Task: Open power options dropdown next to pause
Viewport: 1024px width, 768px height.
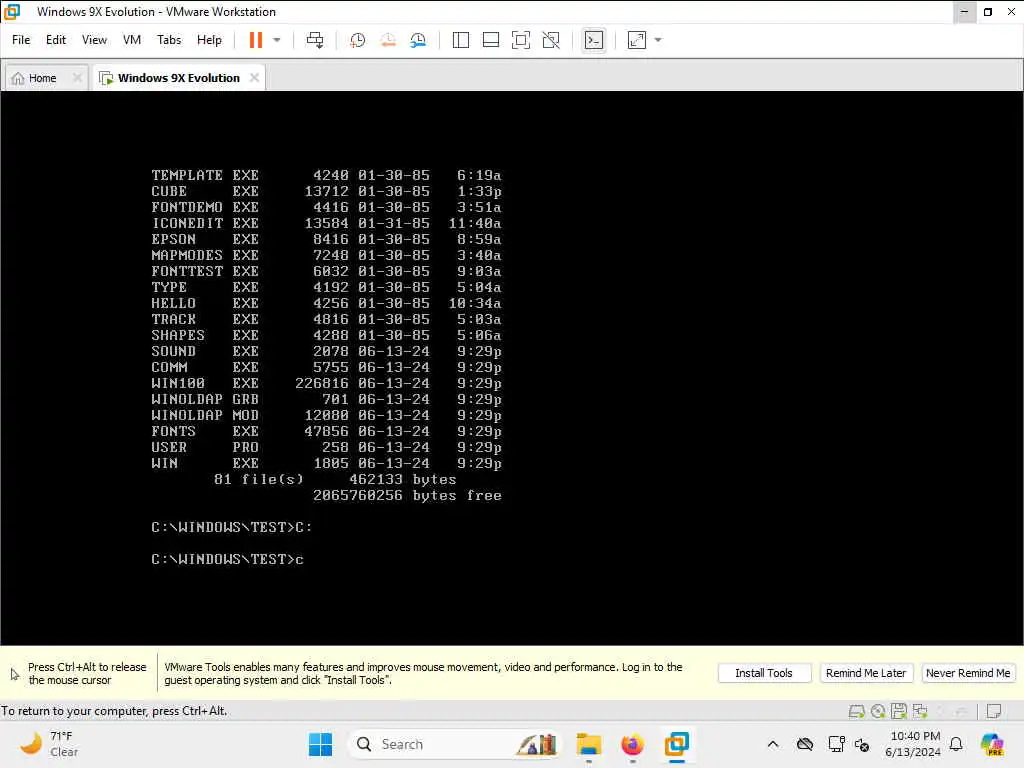Action: (x=277, y=40)
